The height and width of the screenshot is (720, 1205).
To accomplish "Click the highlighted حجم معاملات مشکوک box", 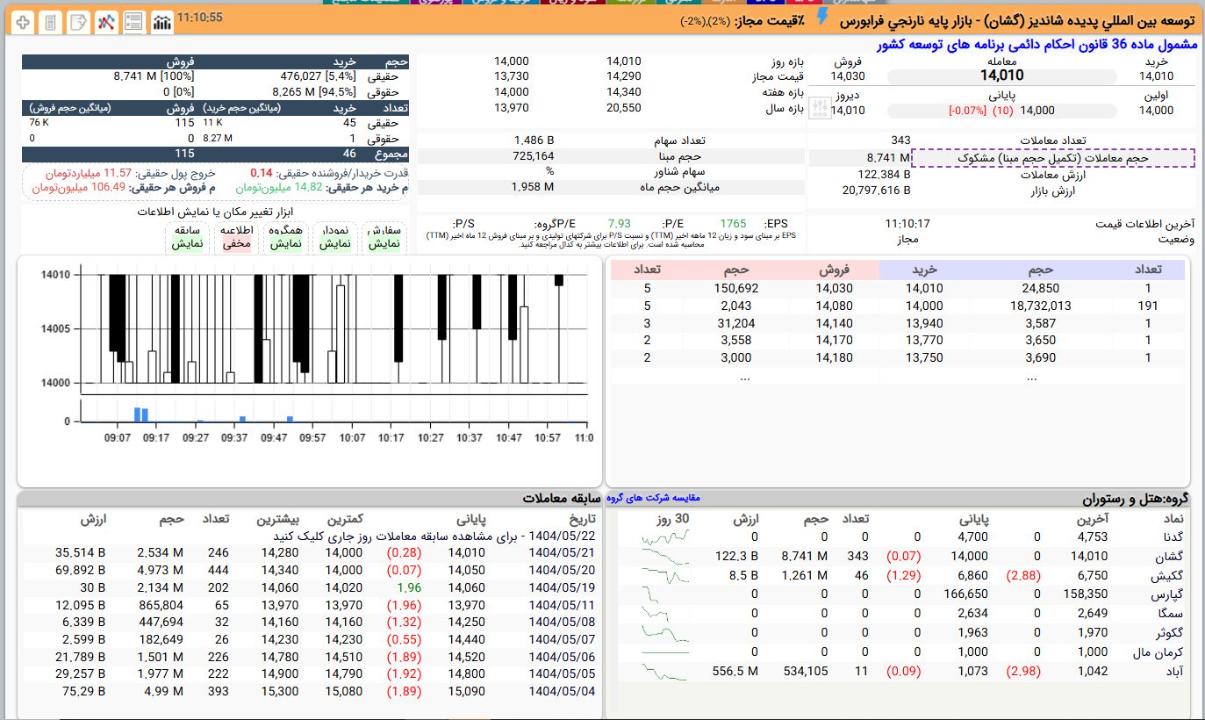I will coord(1053,158).
